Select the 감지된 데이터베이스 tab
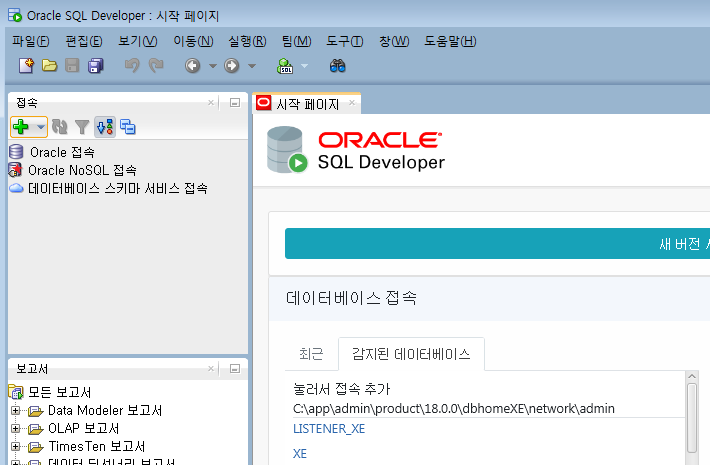The width and height of the screenshot is (710, 465). tap(411, 354)
